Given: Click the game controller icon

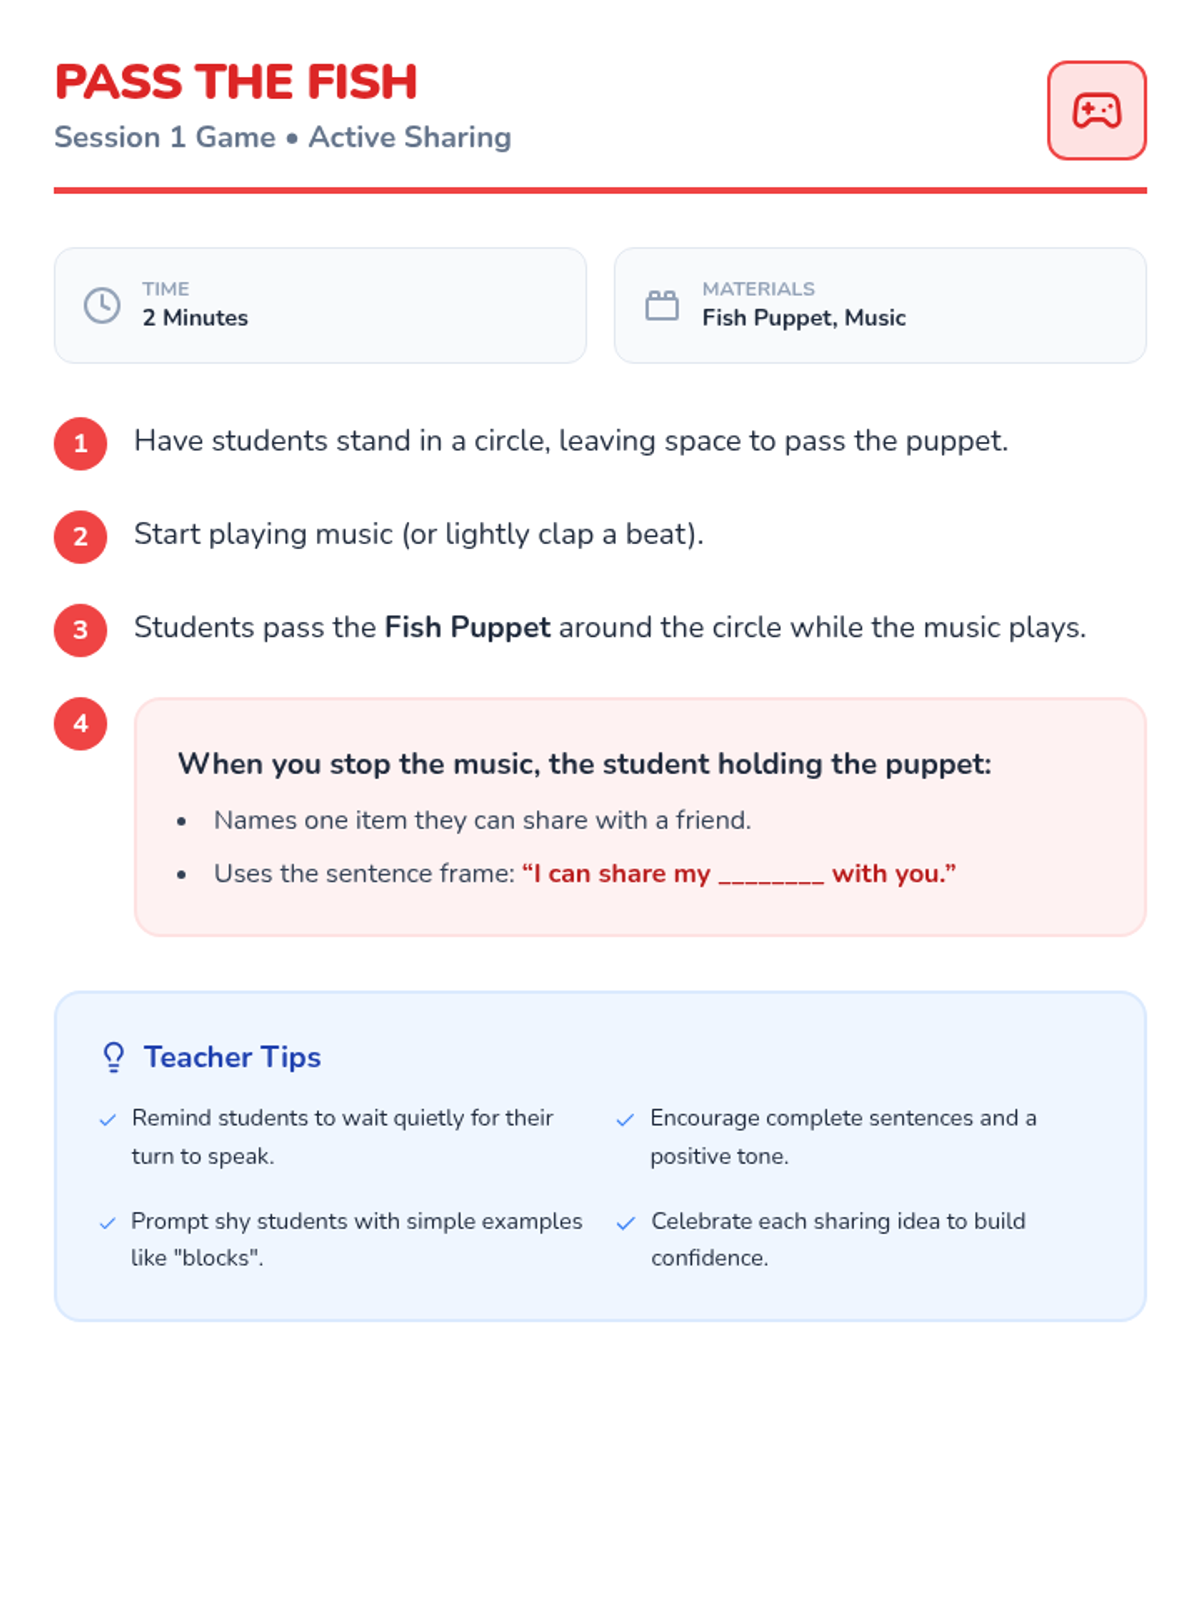Looking at the screenshot, I should pos(1096,111).
